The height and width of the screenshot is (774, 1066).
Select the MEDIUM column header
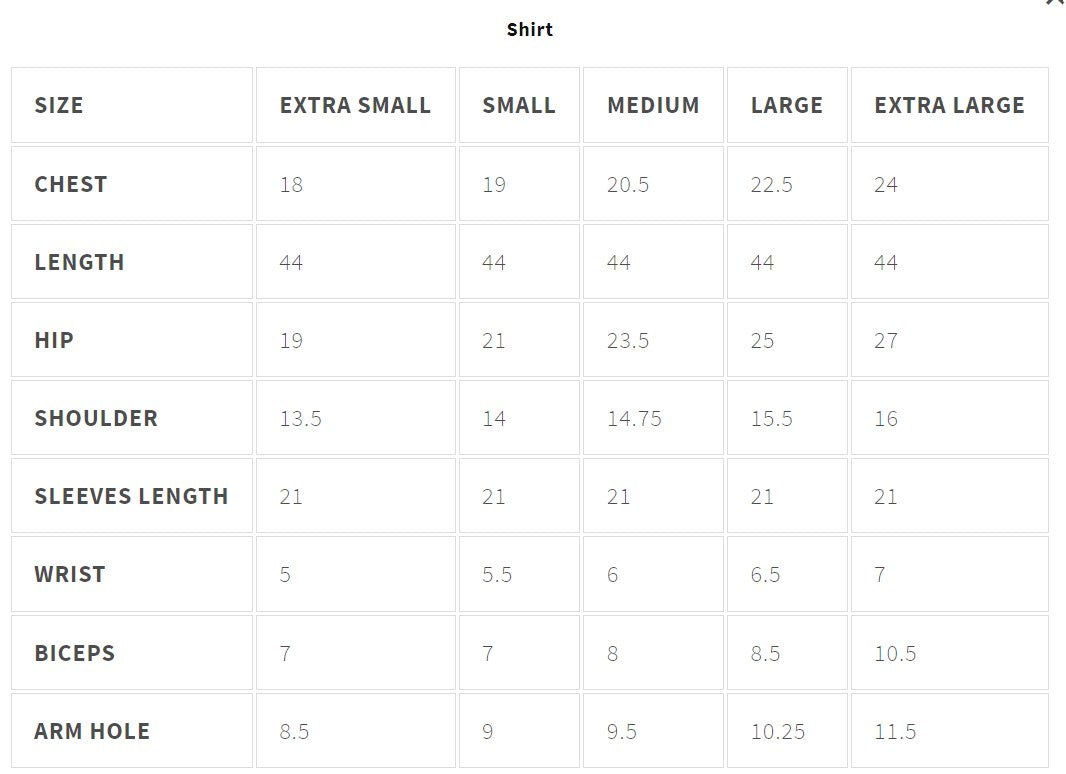653,105
